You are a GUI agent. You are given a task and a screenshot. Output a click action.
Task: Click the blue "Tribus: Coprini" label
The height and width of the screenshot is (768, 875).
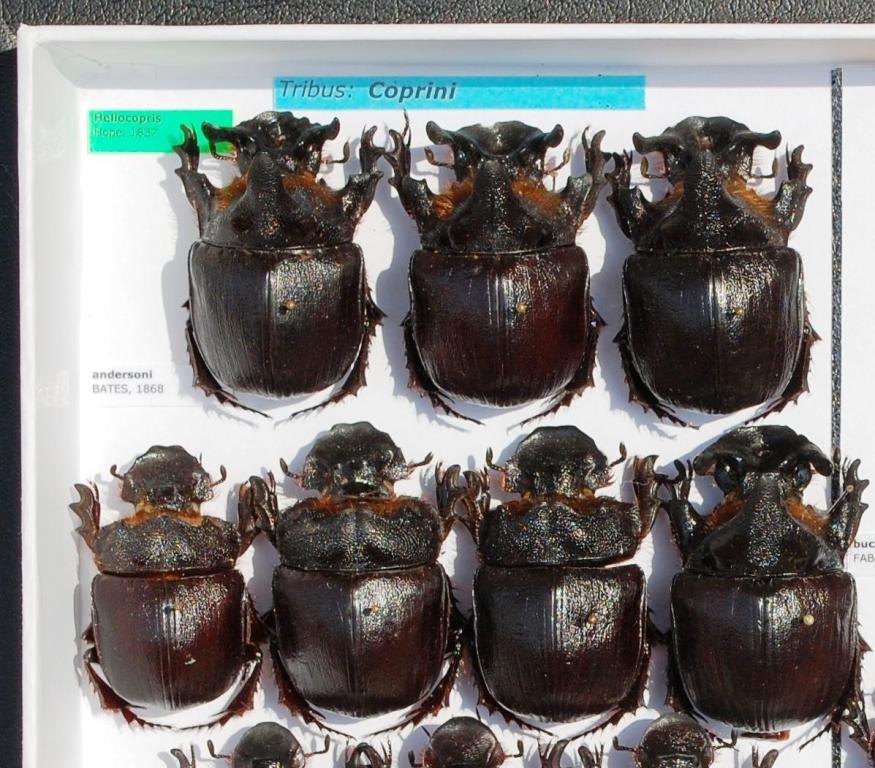459,92
